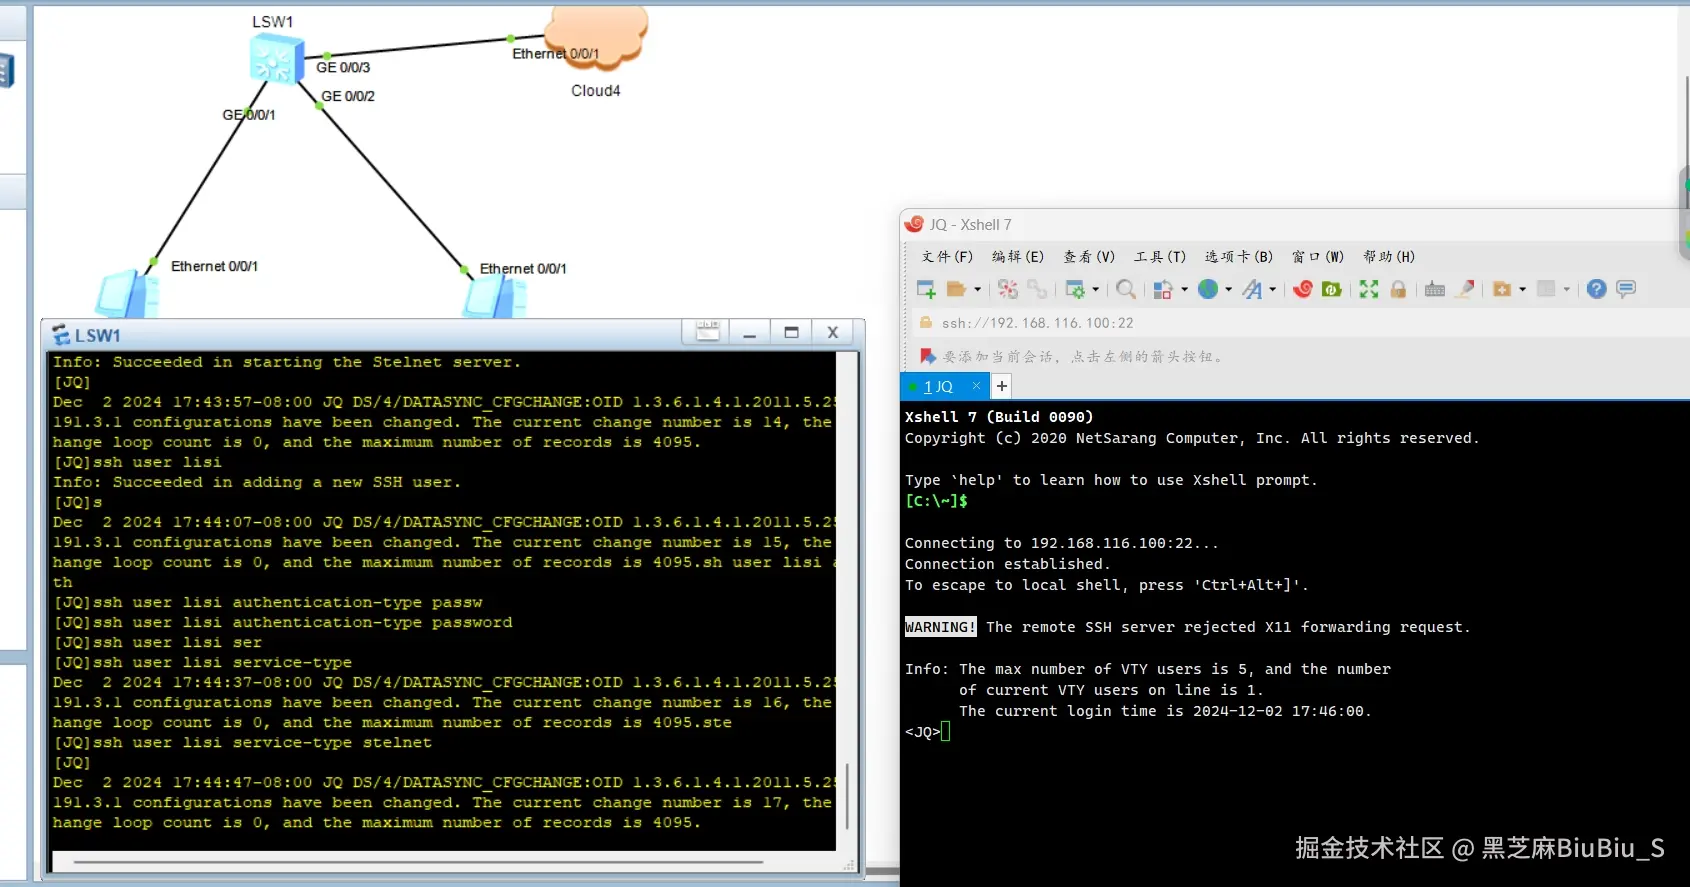Close the LSW1 console window

click(x=833, y=333)
